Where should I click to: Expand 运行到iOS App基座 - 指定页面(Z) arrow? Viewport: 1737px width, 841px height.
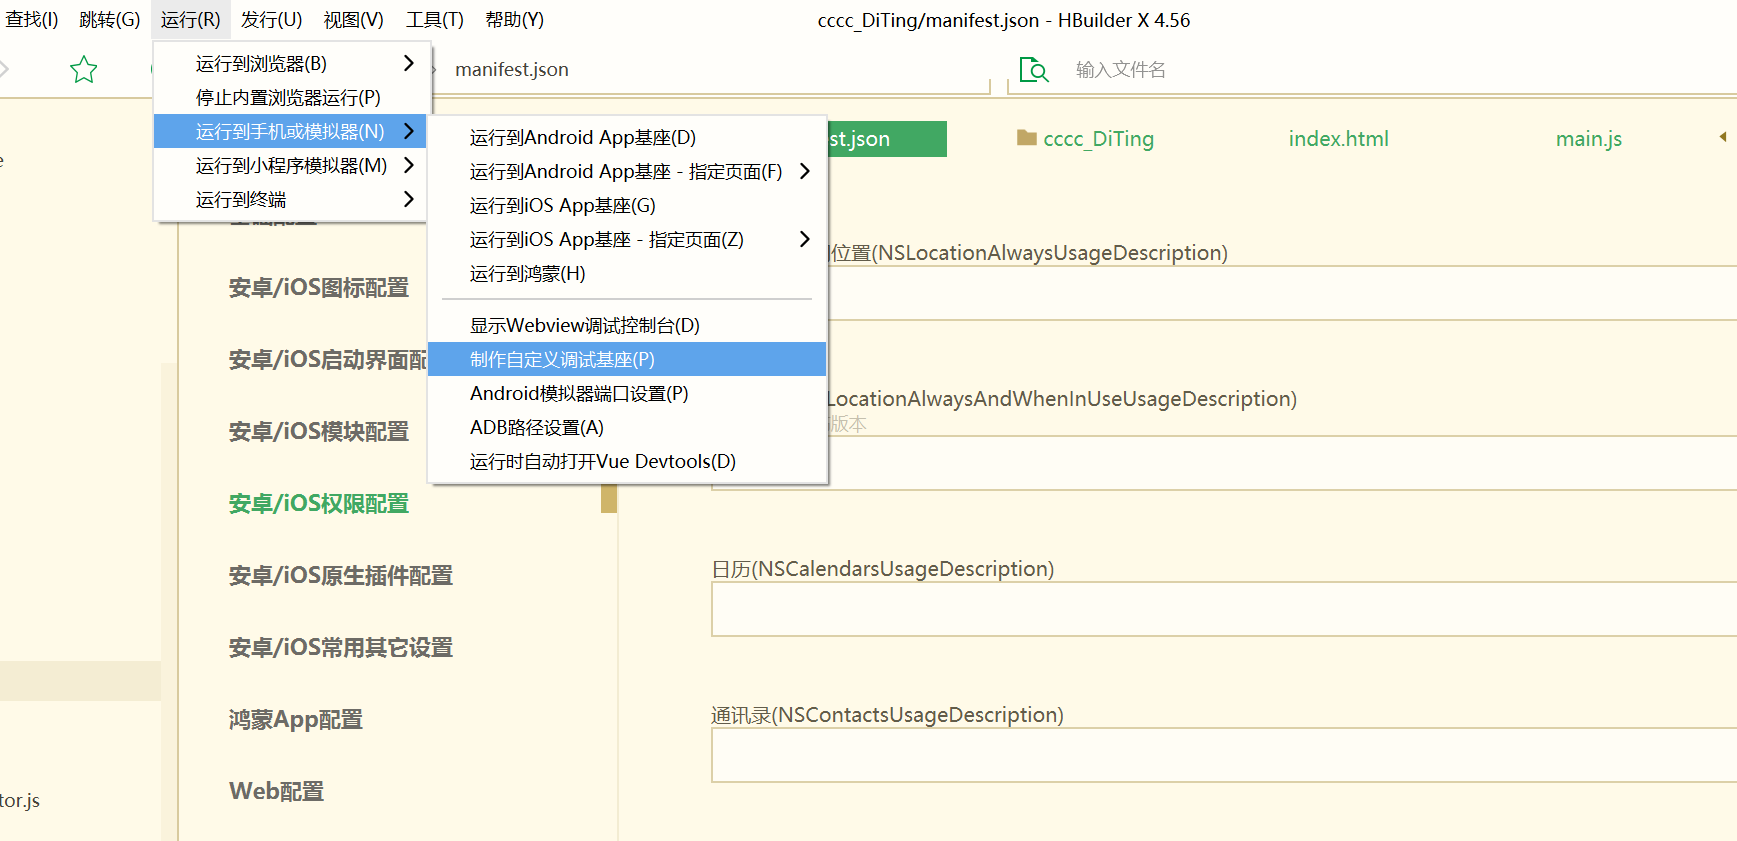pos(805,239)
